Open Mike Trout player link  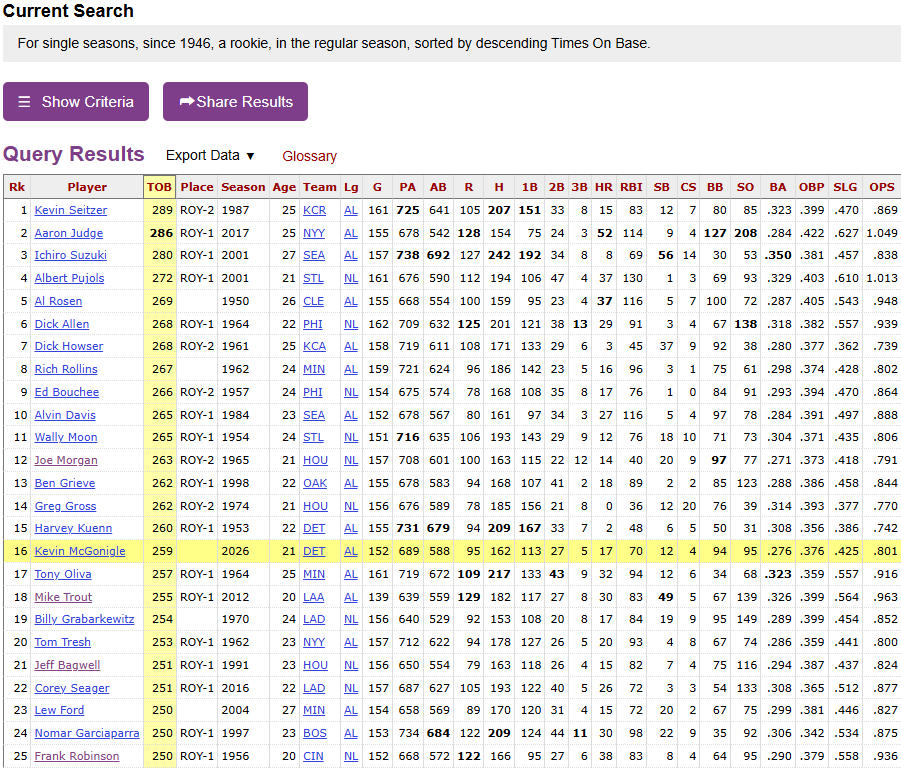click(63, 597)
